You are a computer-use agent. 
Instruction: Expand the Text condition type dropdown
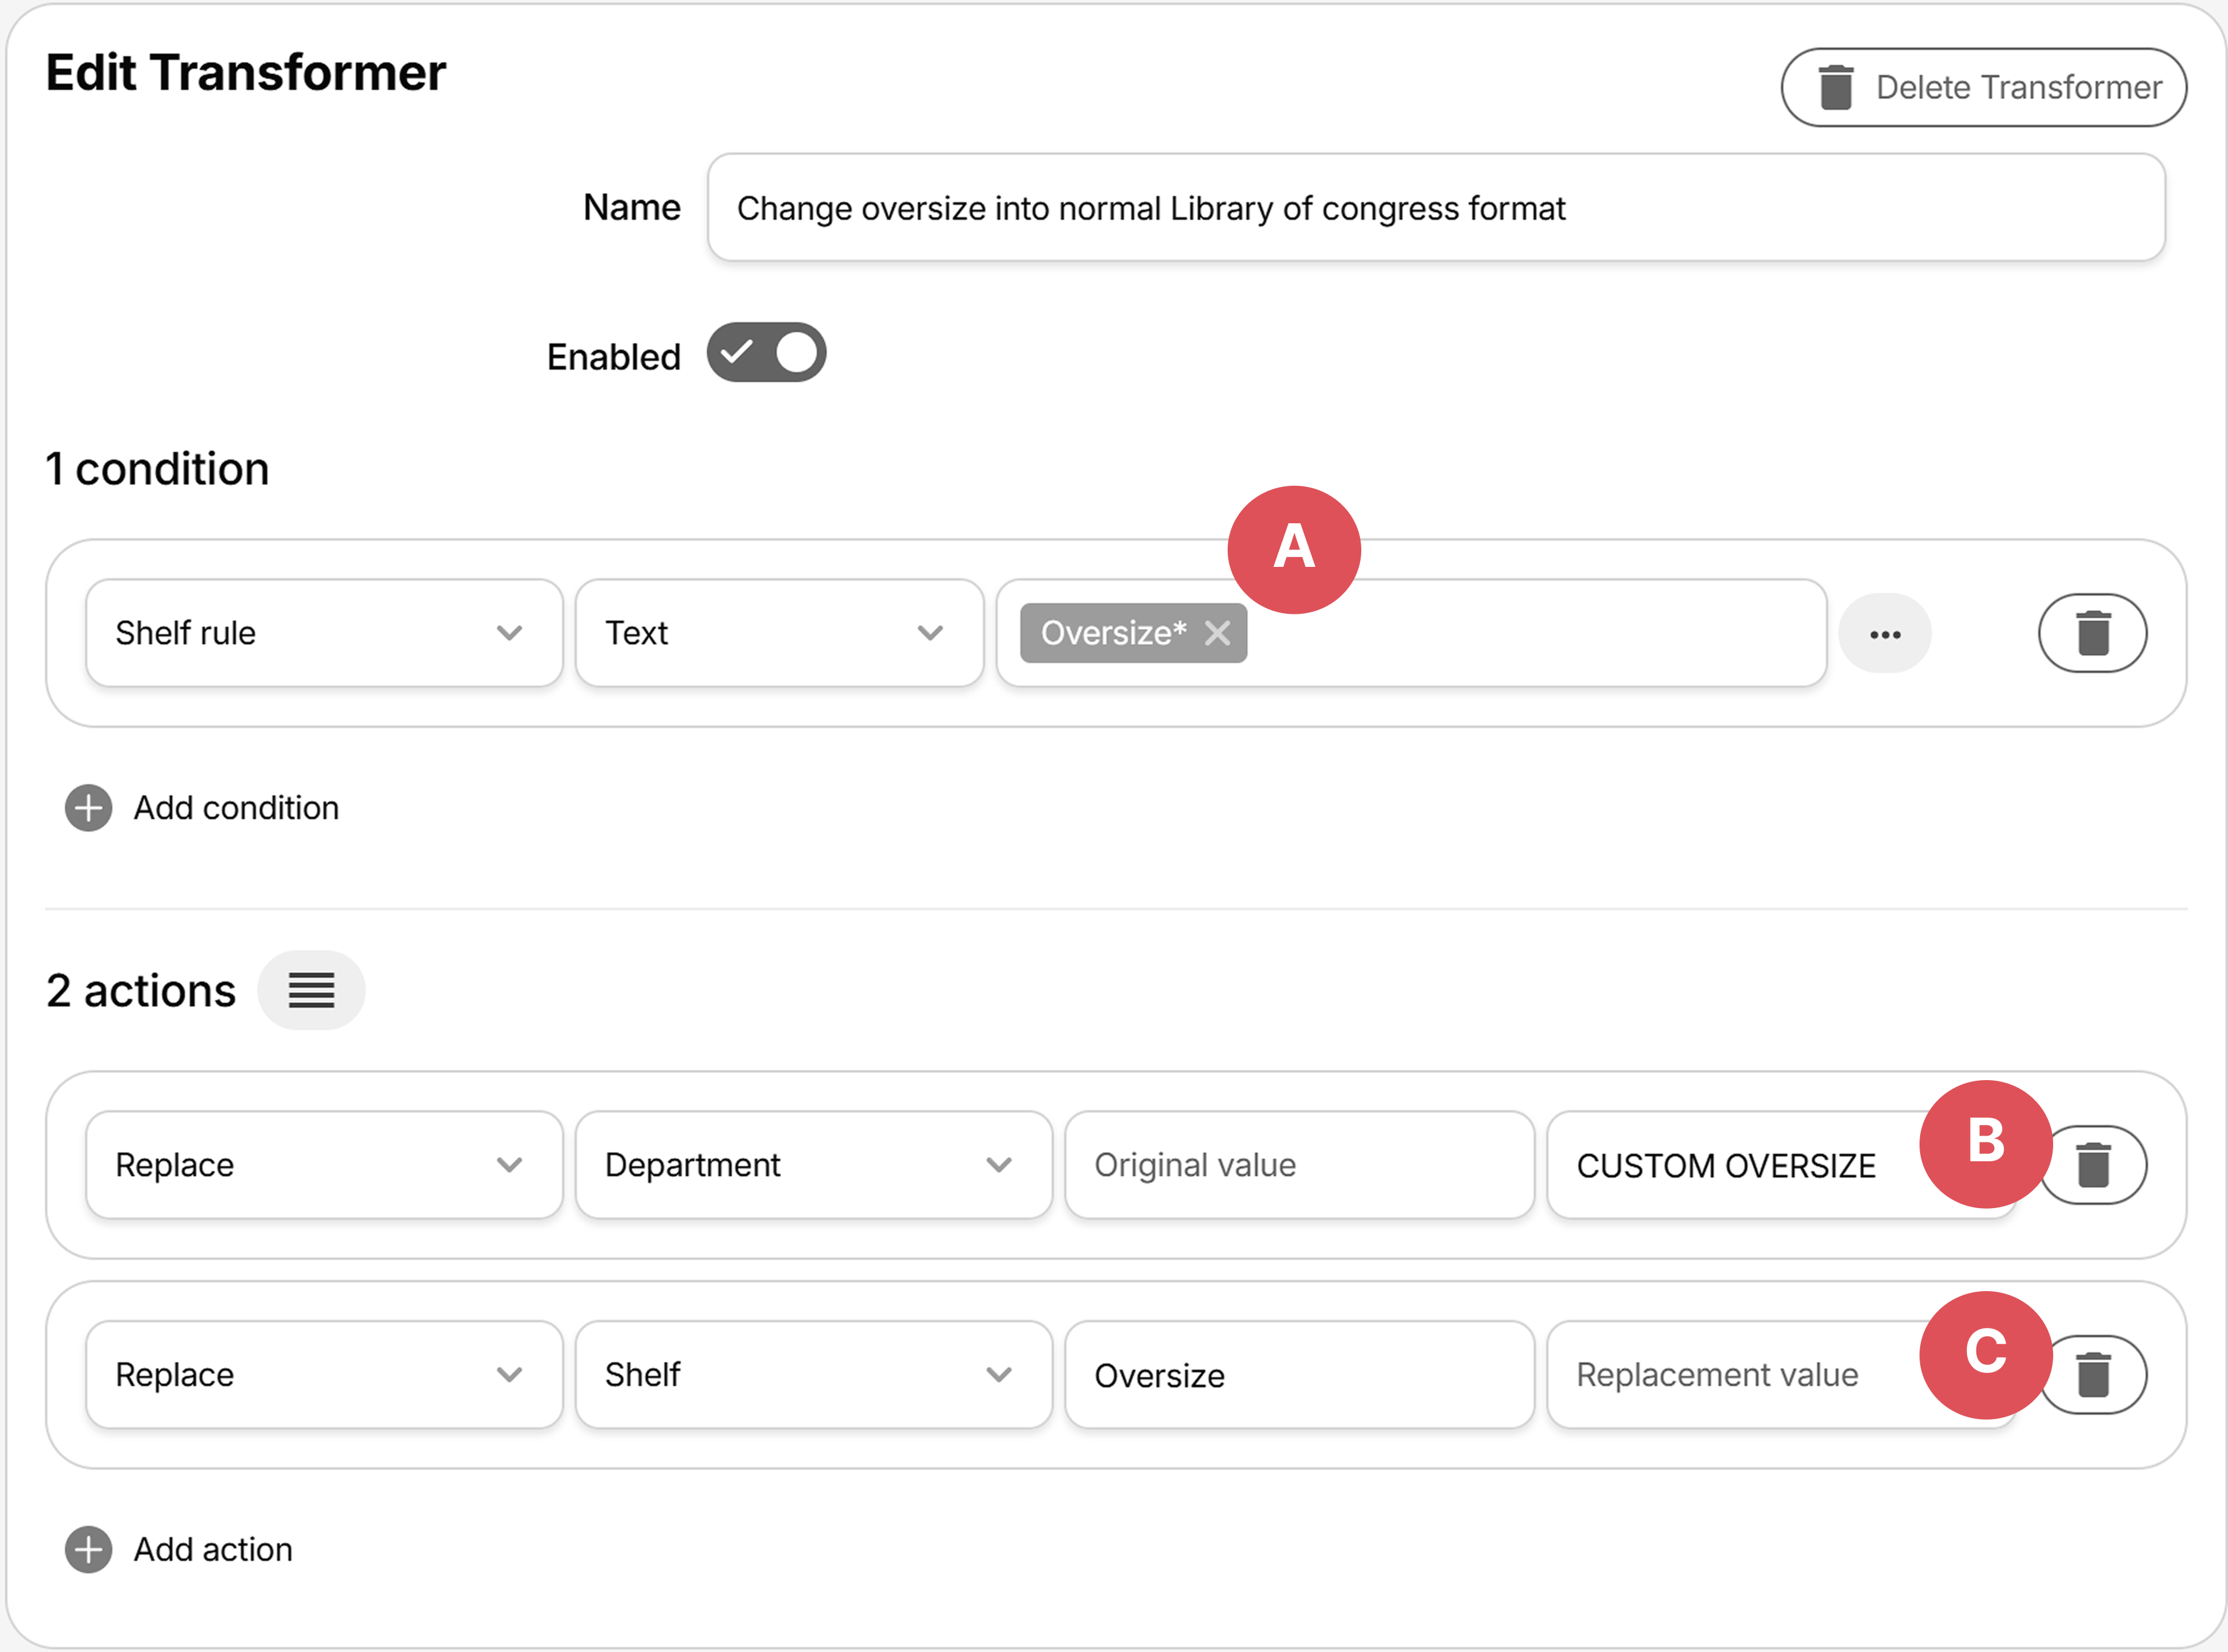778,633
